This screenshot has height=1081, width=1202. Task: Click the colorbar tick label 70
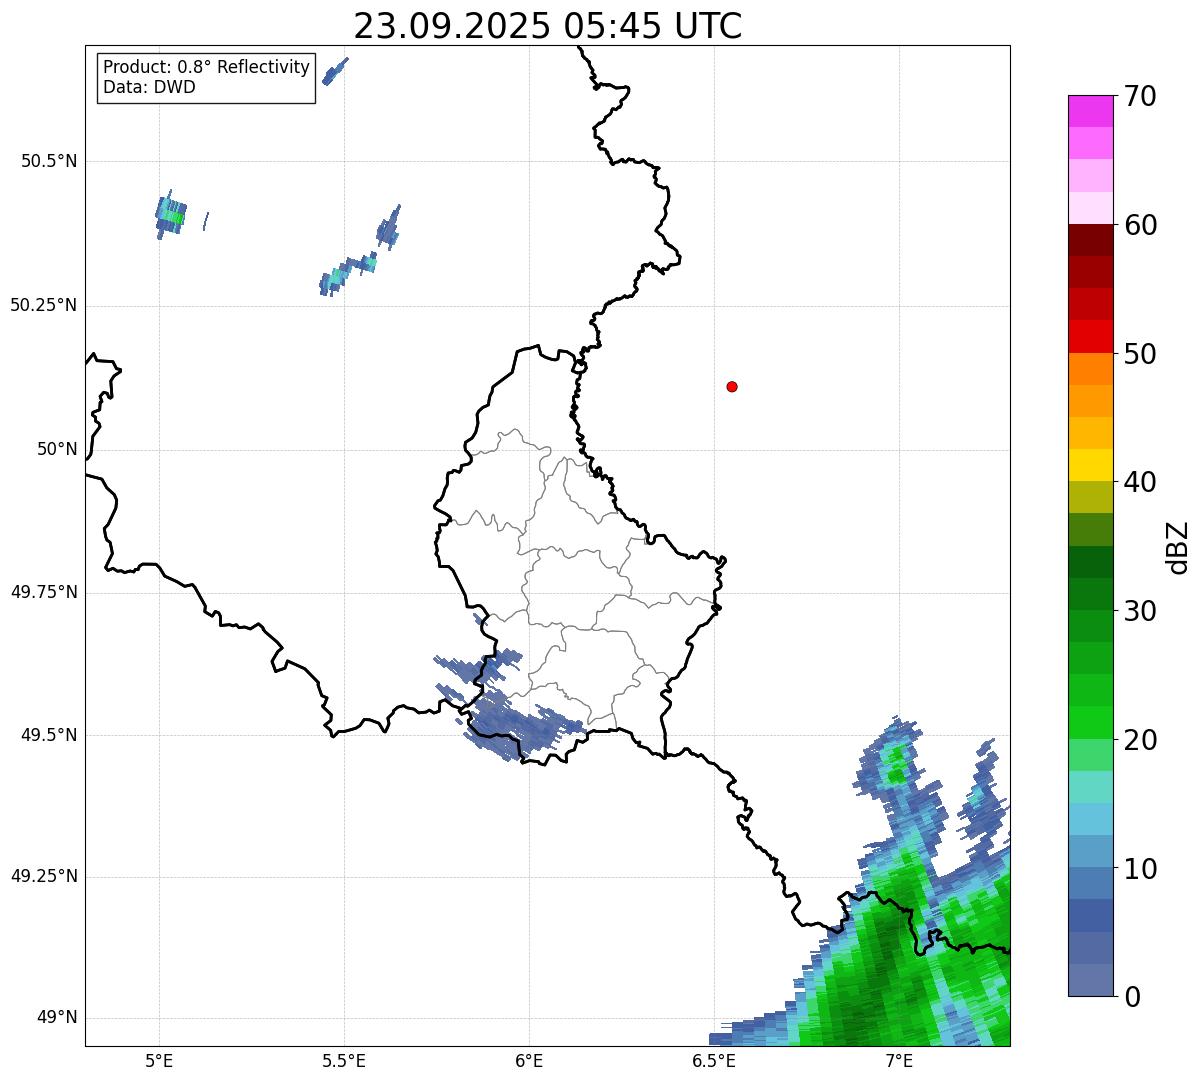click(1140, 96)
